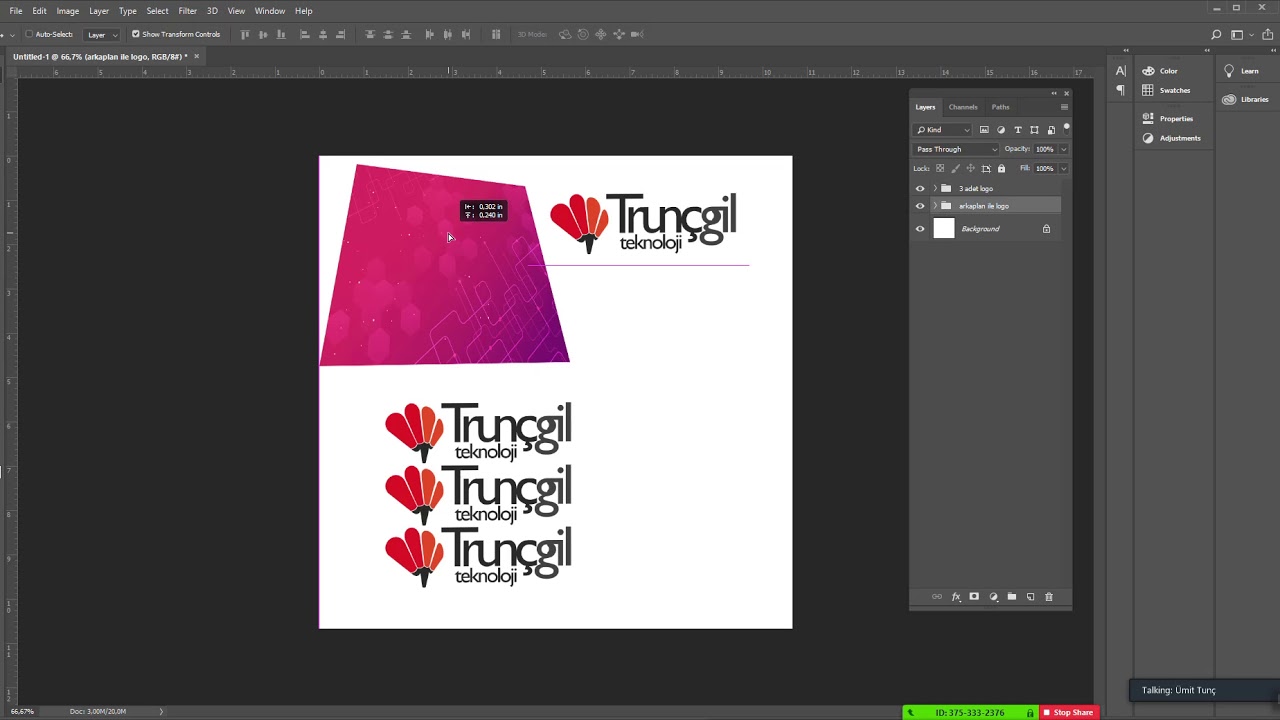Align horizontal centers in options bar
The image size is (1280, 720).
(323, 34)
